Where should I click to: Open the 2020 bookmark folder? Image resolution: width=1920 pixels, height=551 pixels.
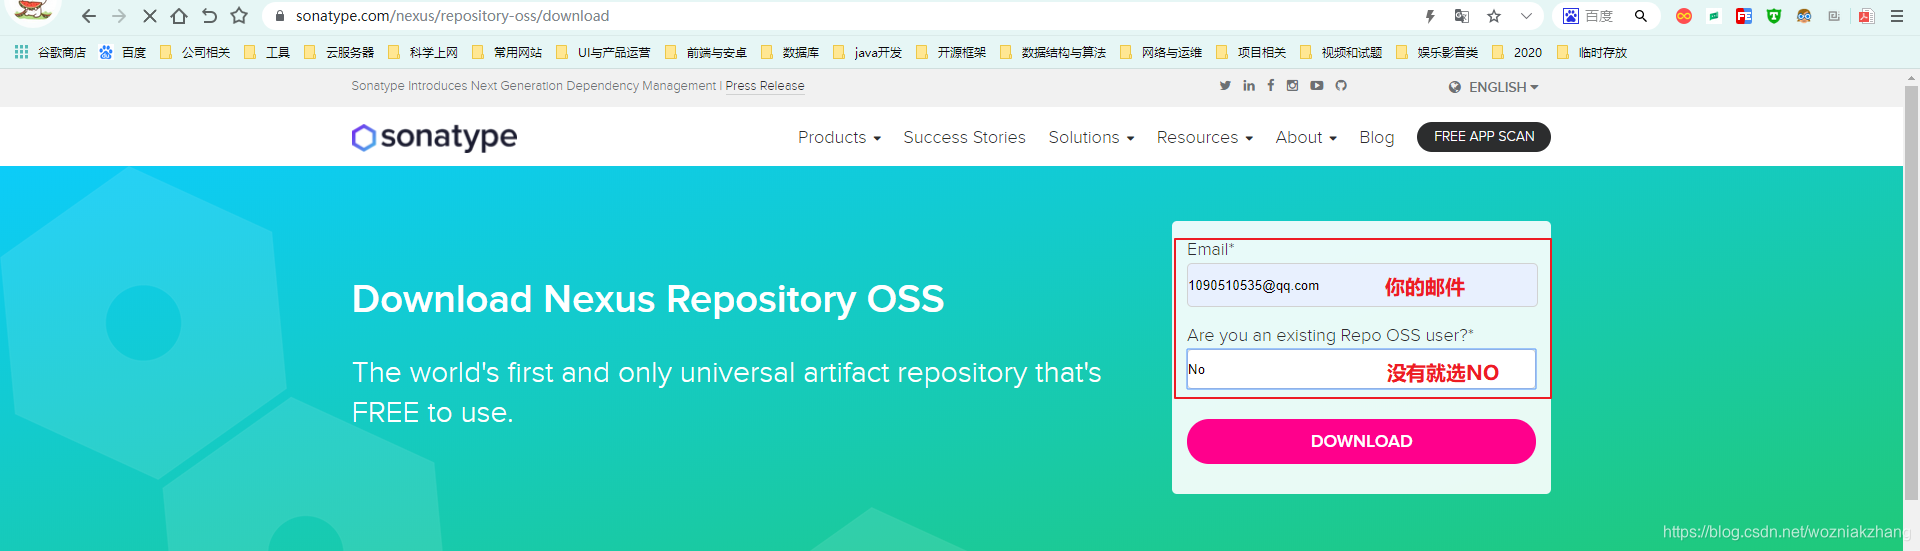1517,52
